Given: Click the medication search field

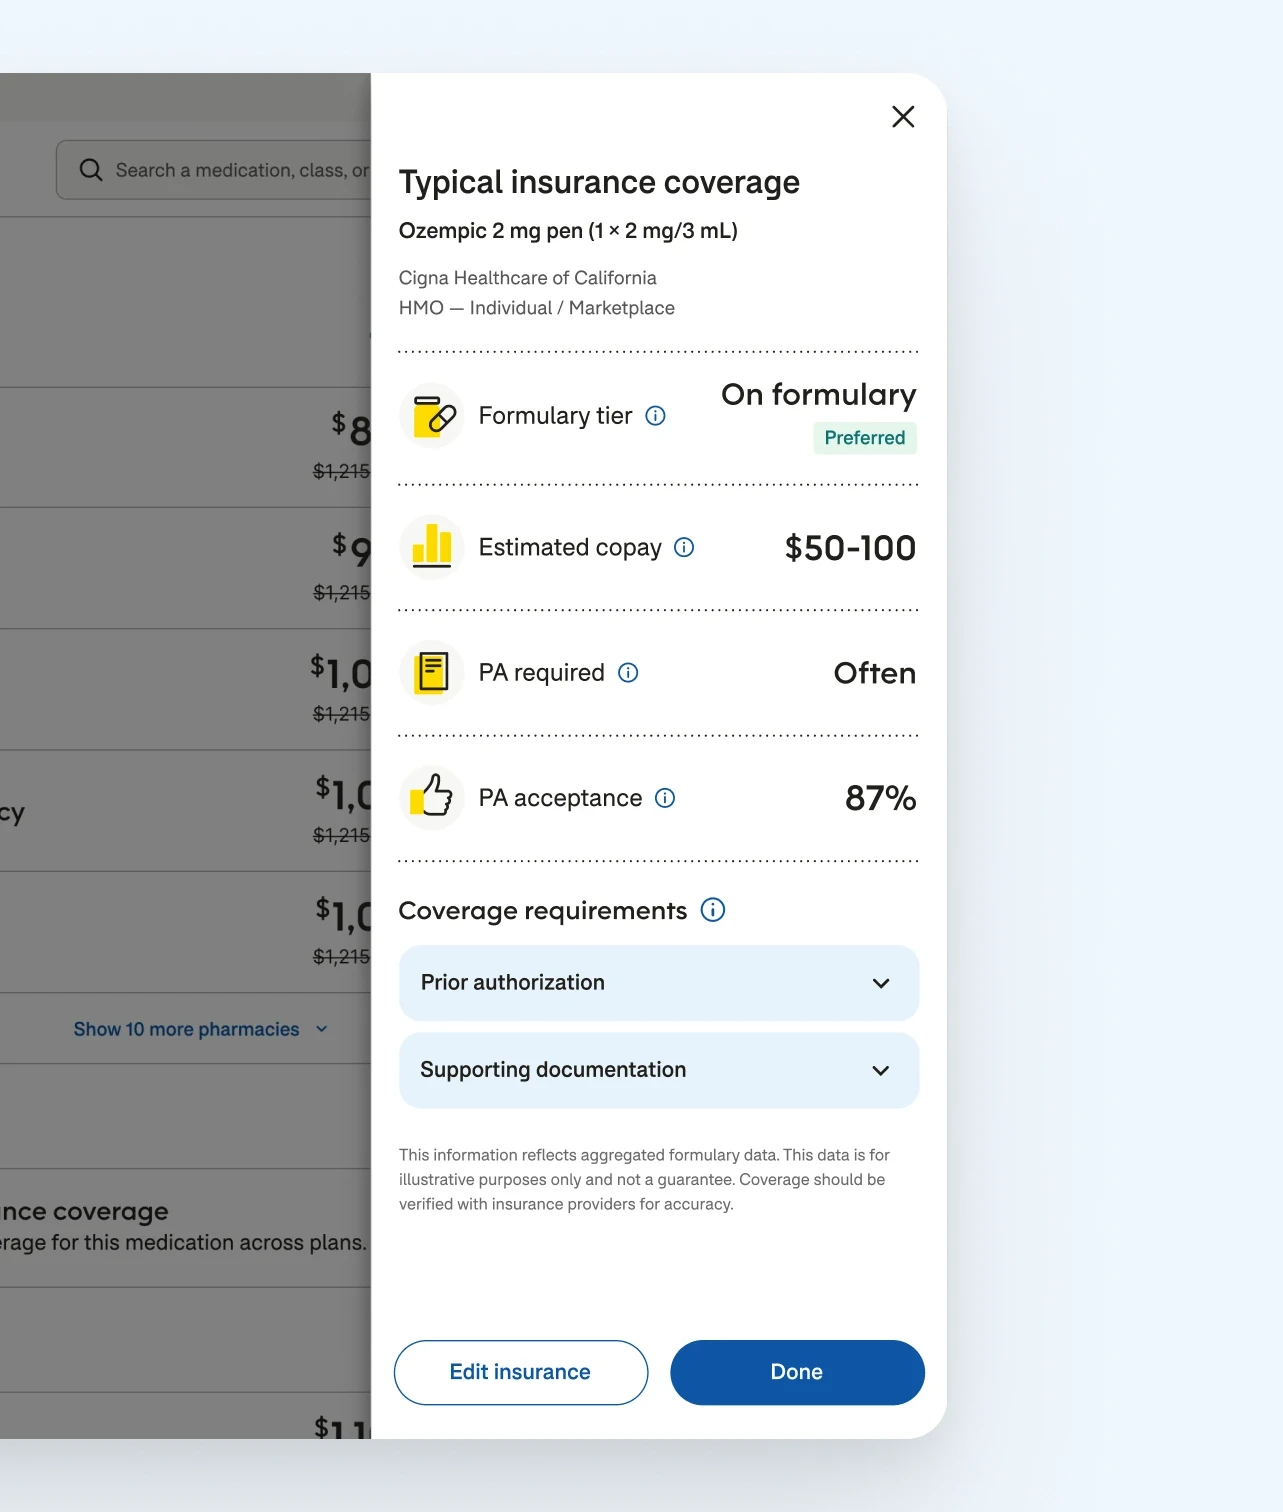Looking at the screenshot, I should [x=214, y=170].
